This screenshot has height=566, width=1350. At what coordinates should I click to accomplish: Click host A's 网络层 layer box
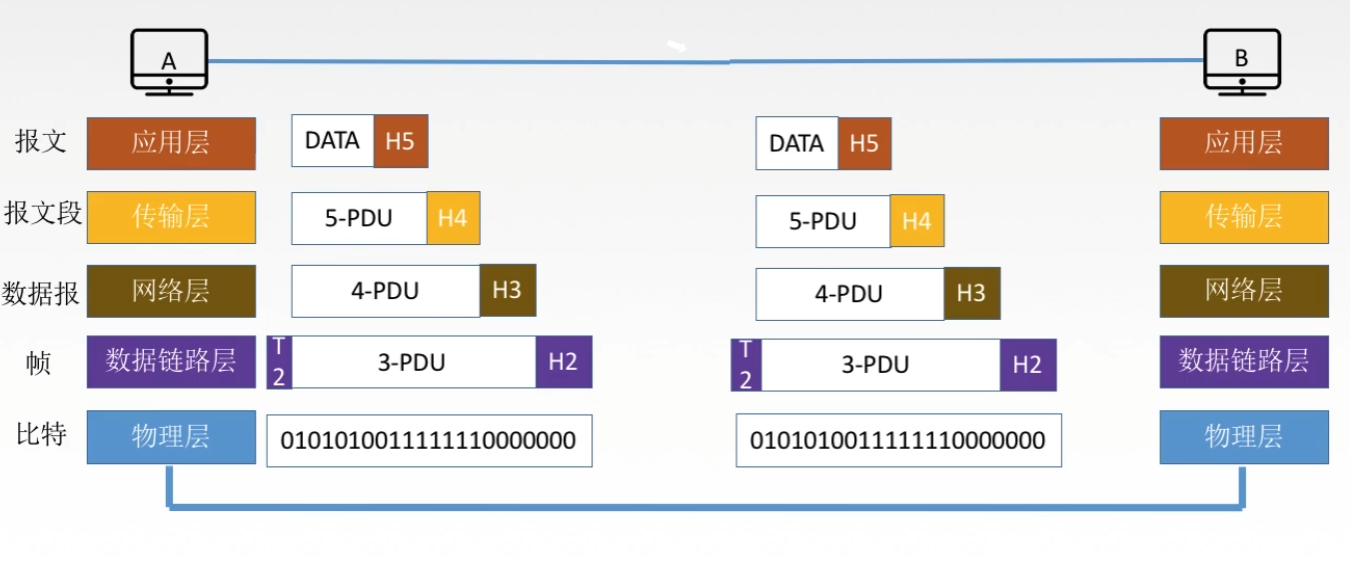pyautogui.click(x=171, y=291)
